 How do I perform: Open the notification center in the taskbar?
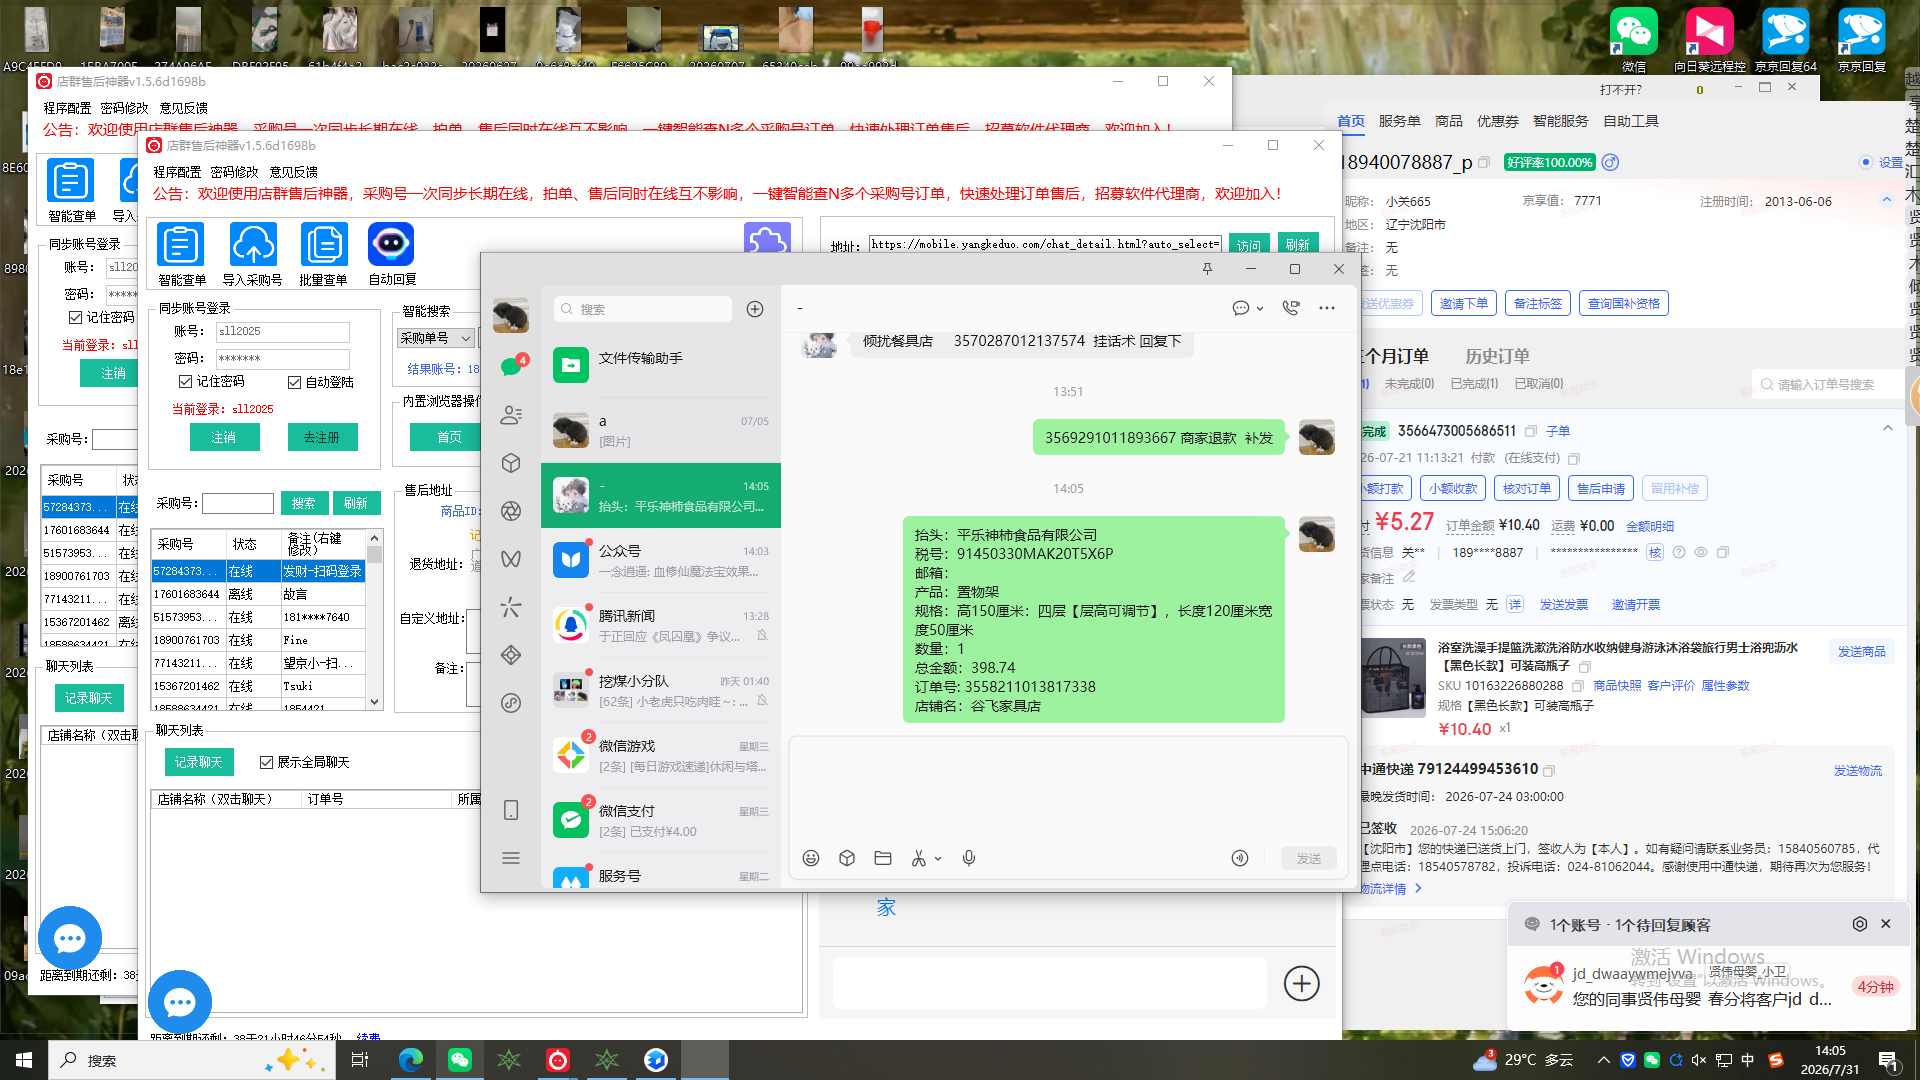click(1888, 1060)
